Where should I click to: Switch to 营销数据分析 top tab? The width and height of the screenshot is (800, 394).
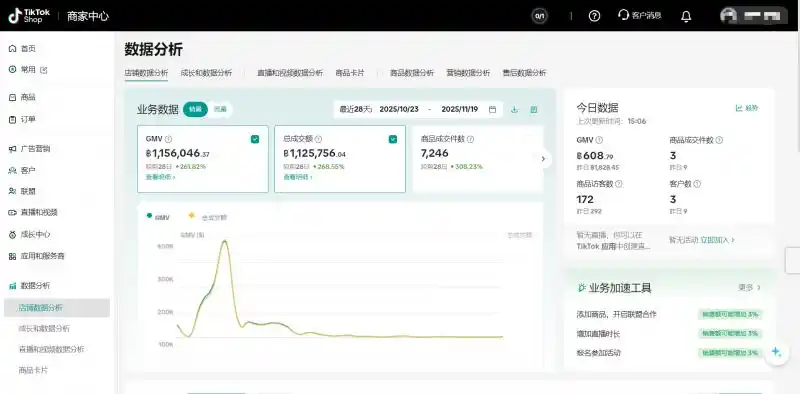[x=468, y=73]
